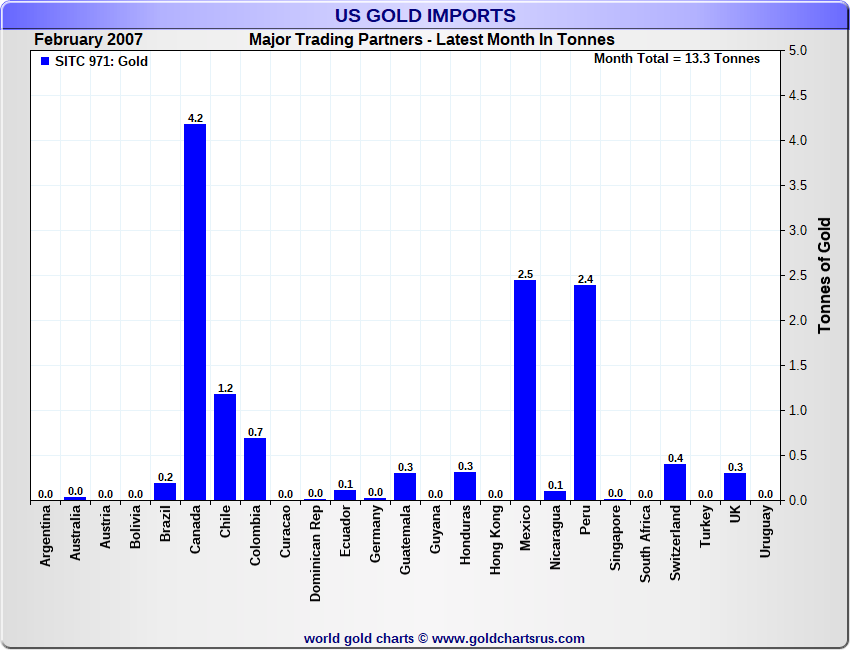Click the 'Honduras' axis label
850x650 pixels.
(x=465, y=535)
